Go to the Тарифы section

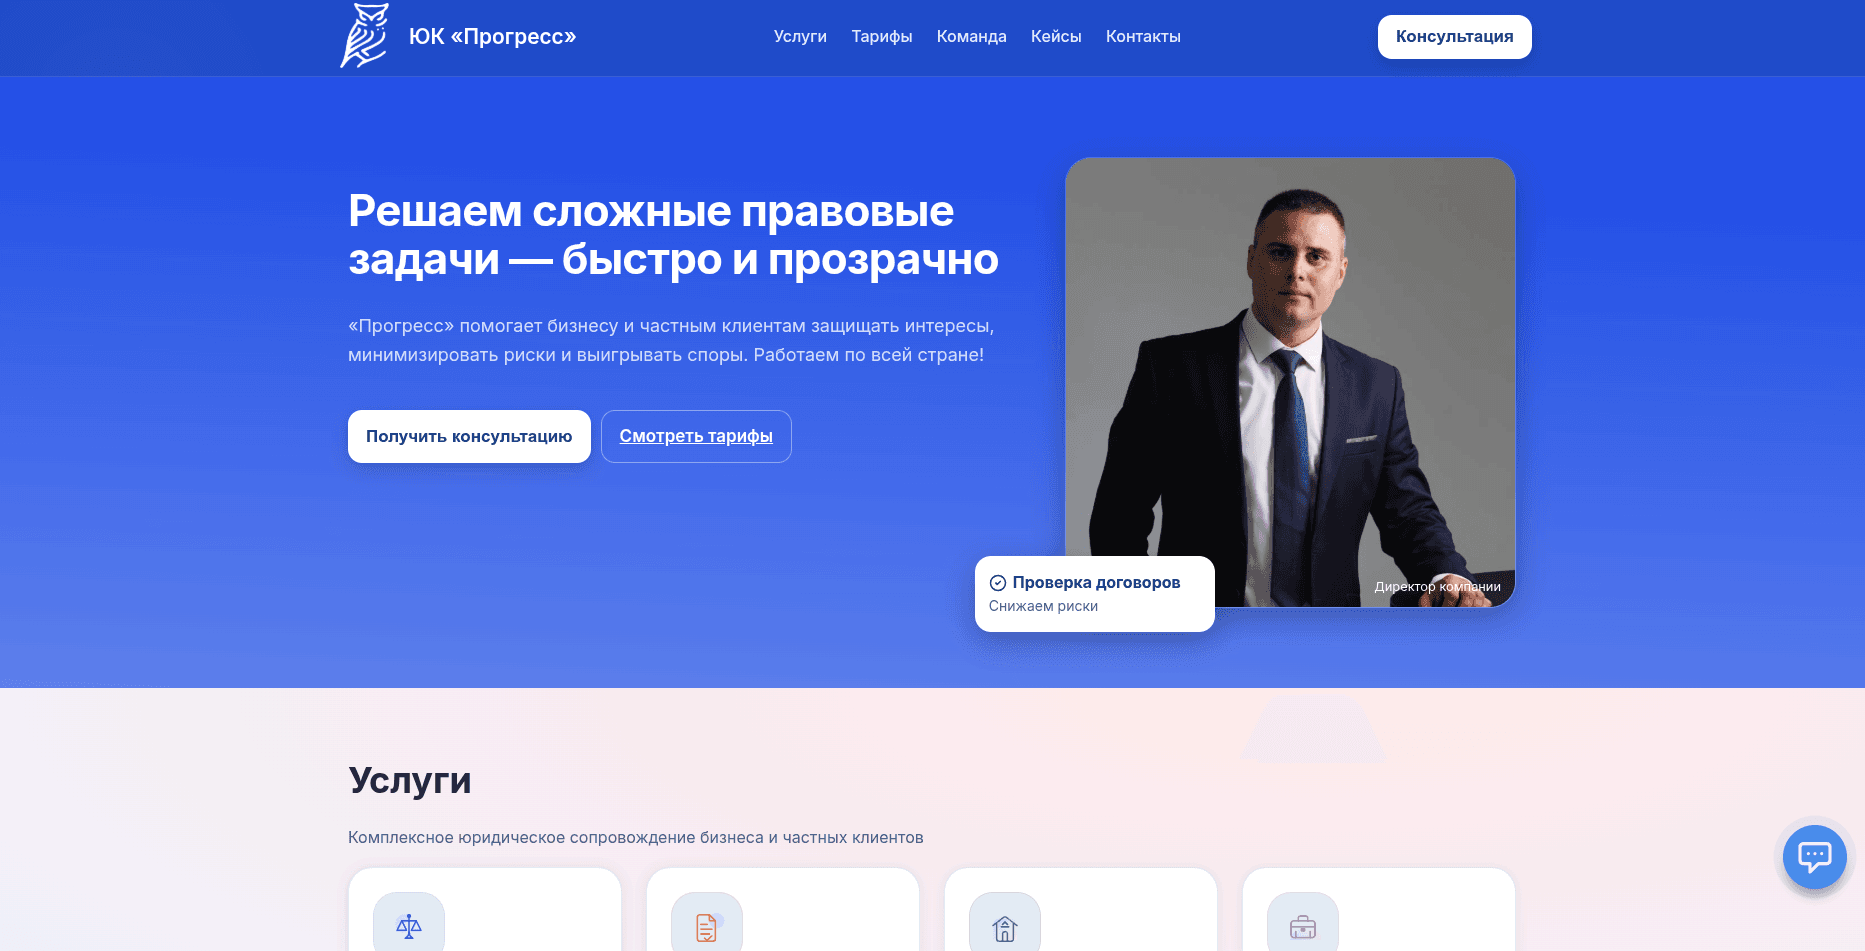(x=882, y=36)
